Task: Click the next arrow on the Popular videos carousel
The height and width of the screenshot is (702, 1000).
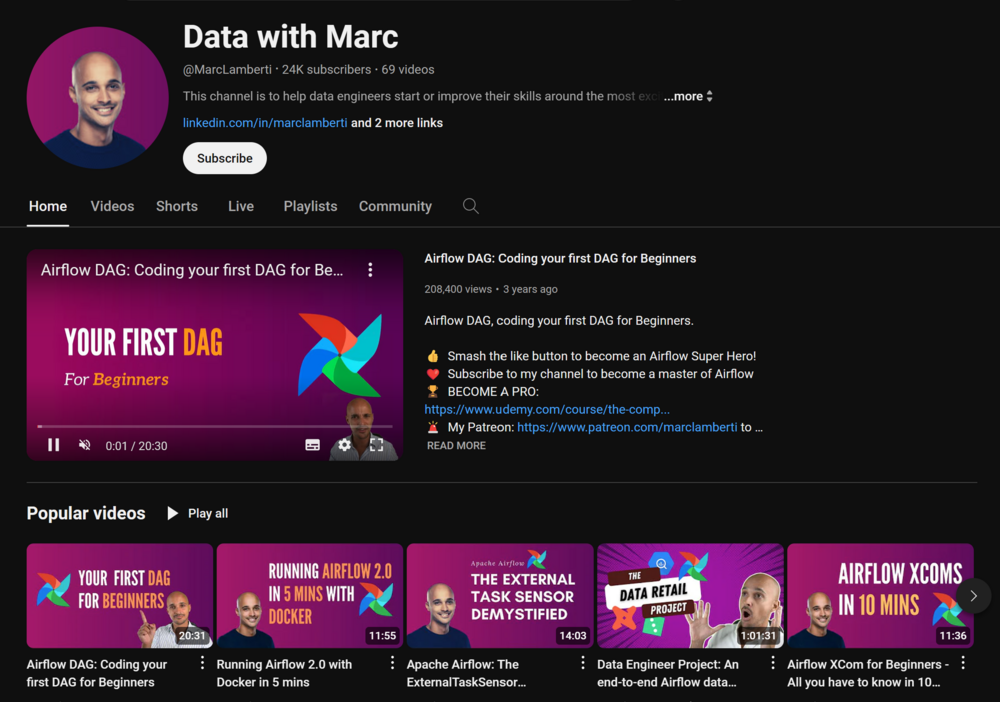Action: pyautogui.click(x=973, y=595)
